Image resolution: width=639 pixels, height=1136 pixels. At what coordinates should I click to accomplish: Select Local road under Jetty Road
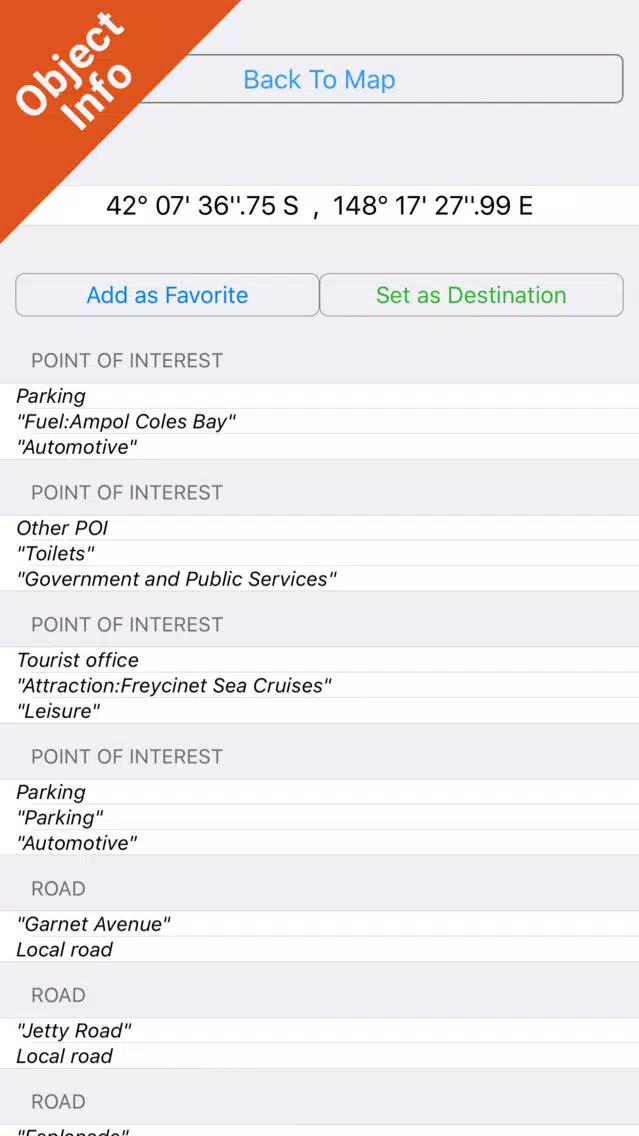(x=320, y=1056)
